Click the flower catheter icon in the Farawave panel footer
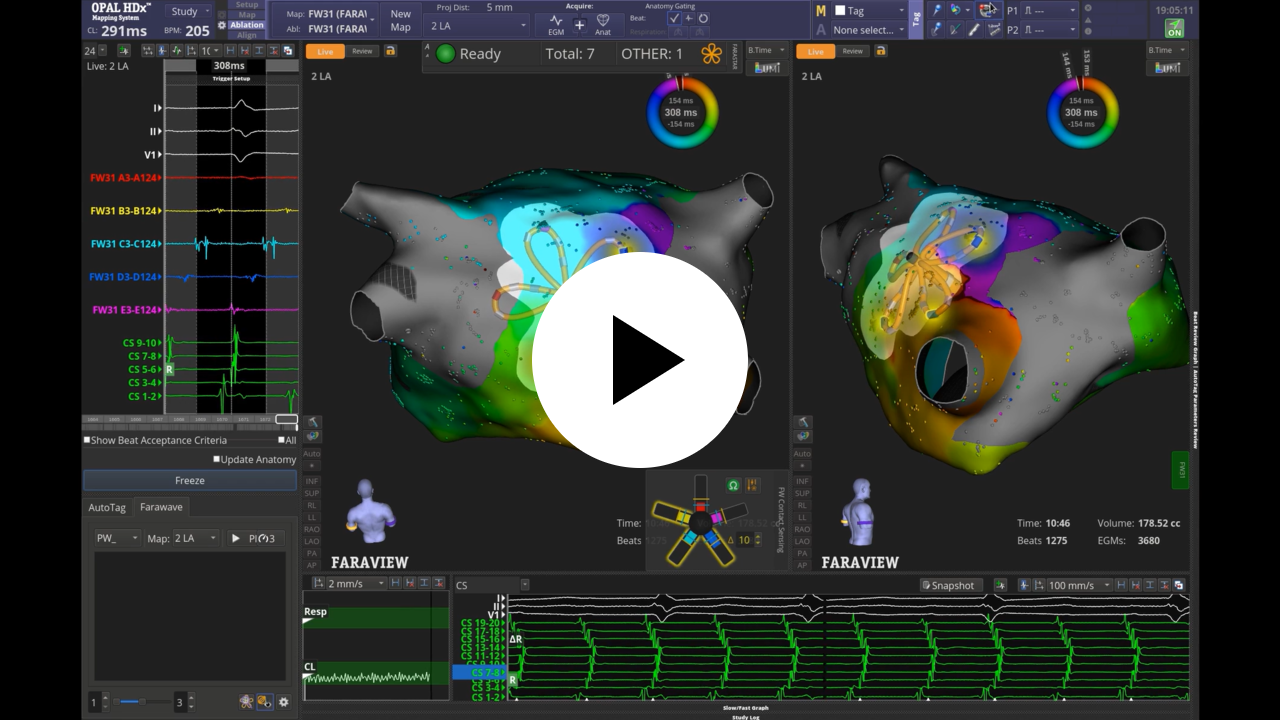 point(246,702)
